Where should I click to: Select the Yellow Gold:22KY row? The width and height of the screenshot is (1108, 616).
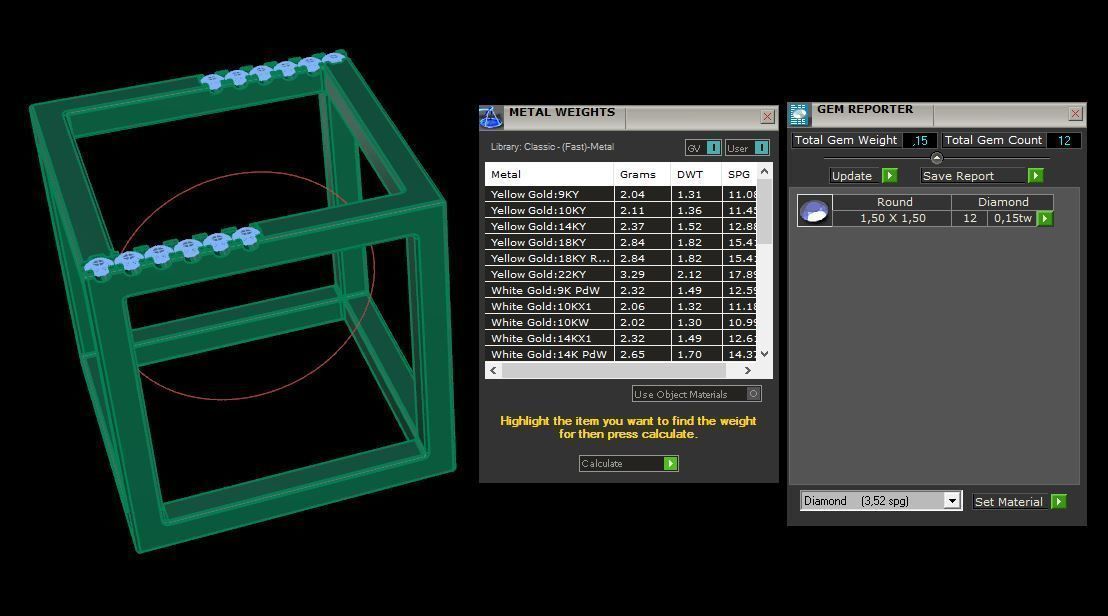coord(620,274)
